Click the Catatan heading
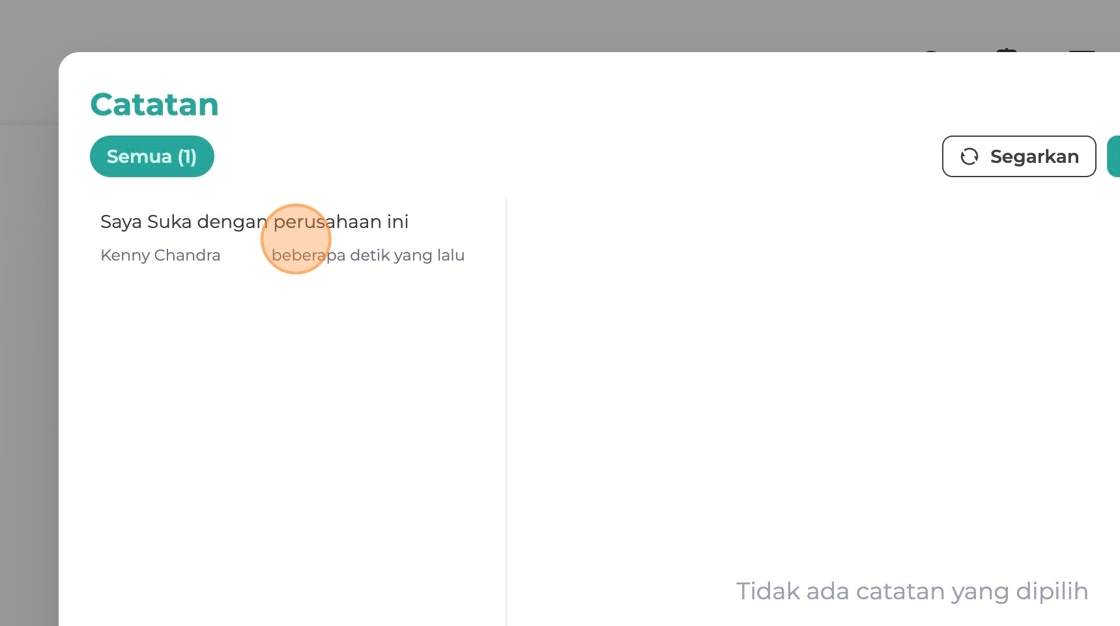 [x=154, y=104]
